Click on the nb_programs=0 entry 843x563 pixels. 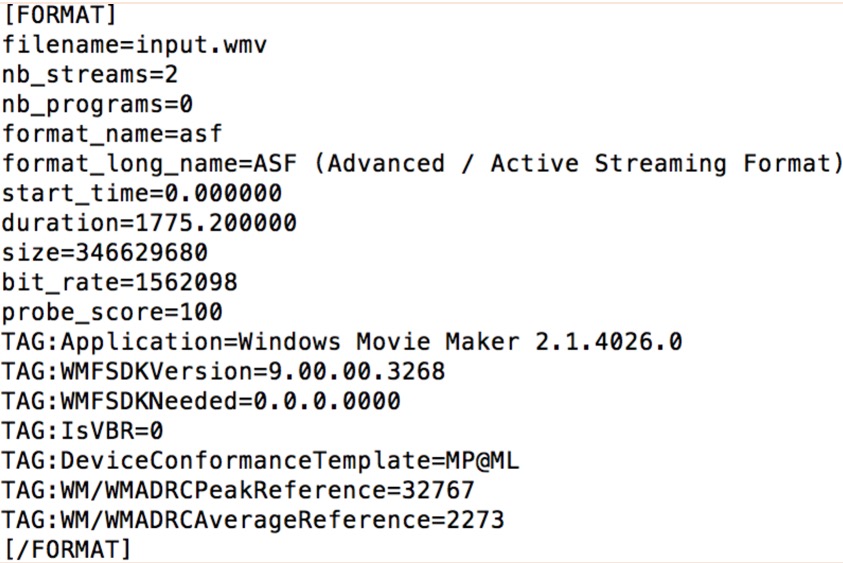97,104
